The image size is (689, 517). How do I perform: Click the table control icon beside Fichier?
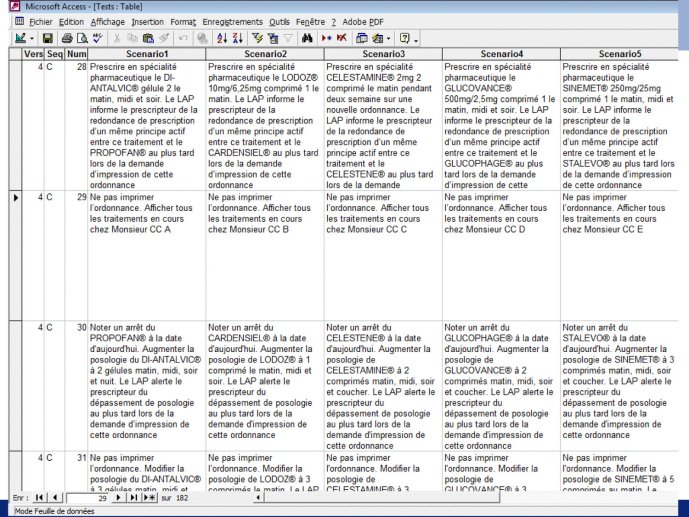[x=19, y=21]
